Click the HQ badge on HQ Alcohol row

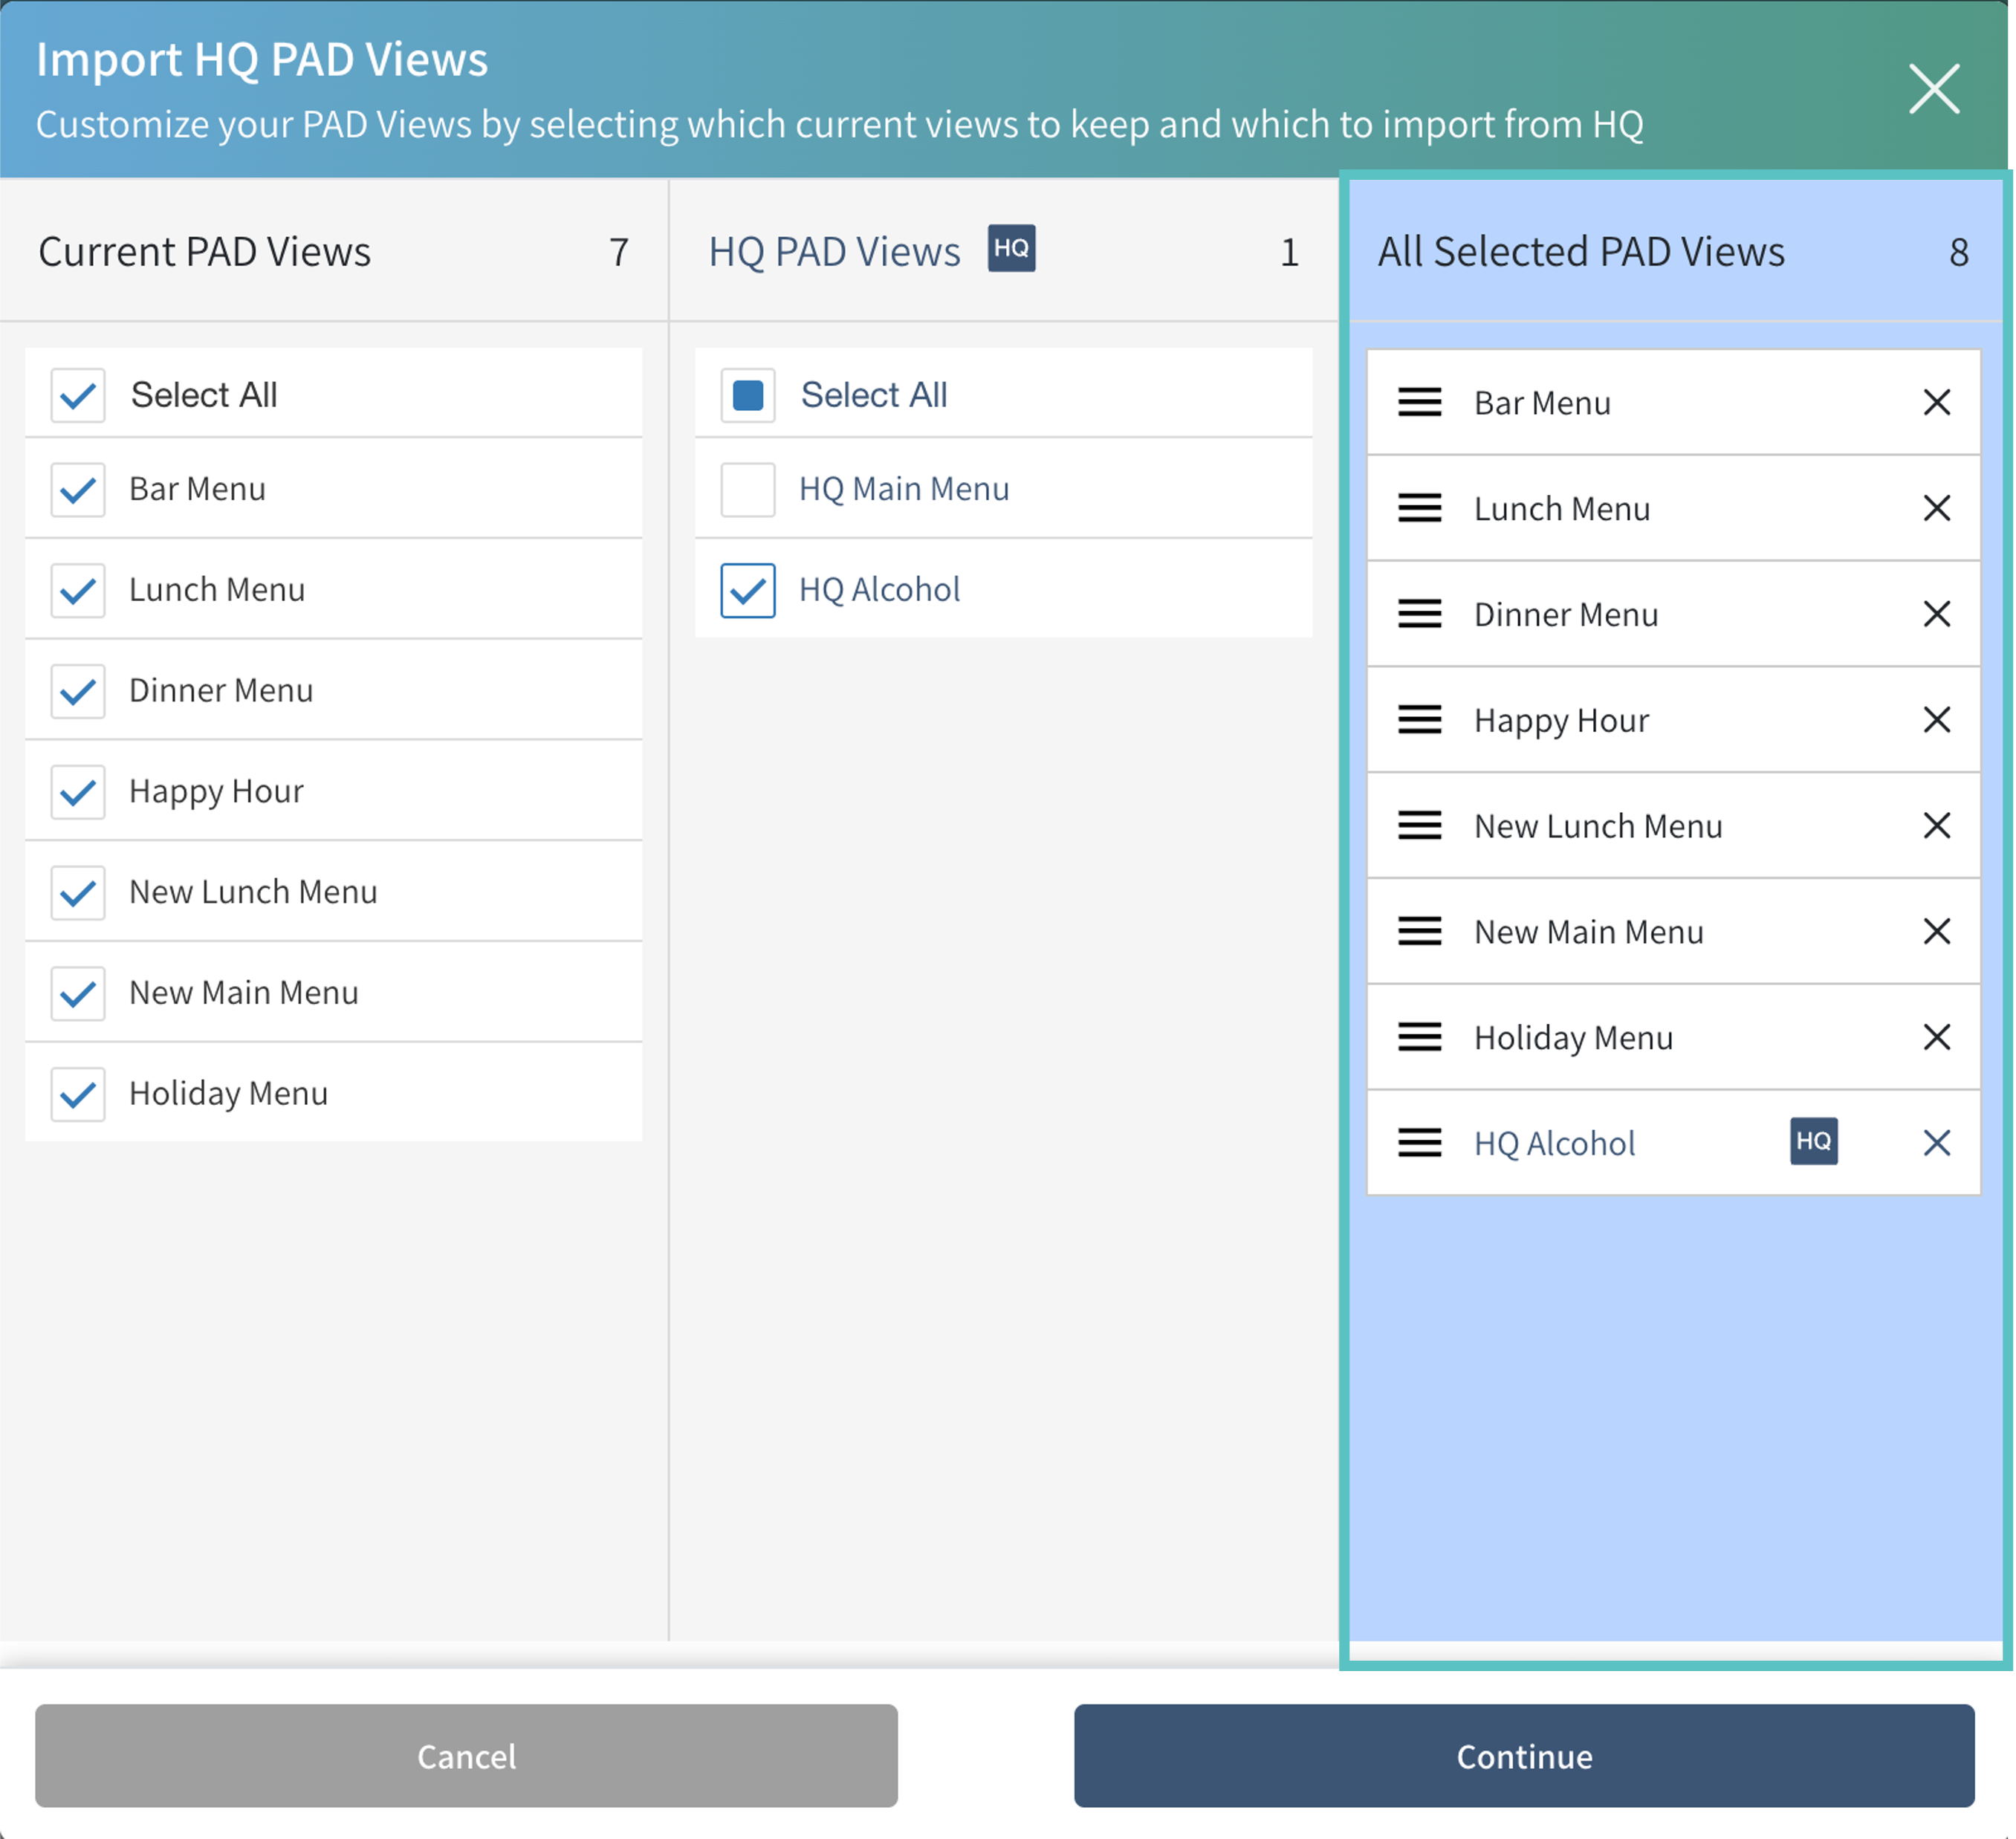(x=1813, y=1141)
